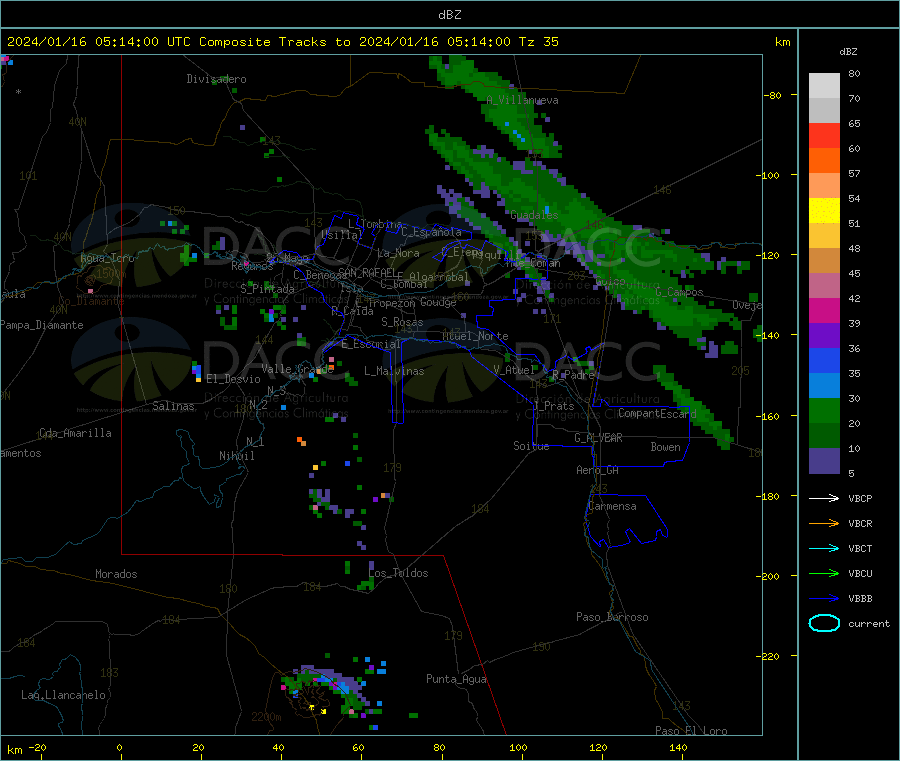Click the orange VBCR arrow legend icon
This screenshot has height=761, width=900.
coord(824,523)
